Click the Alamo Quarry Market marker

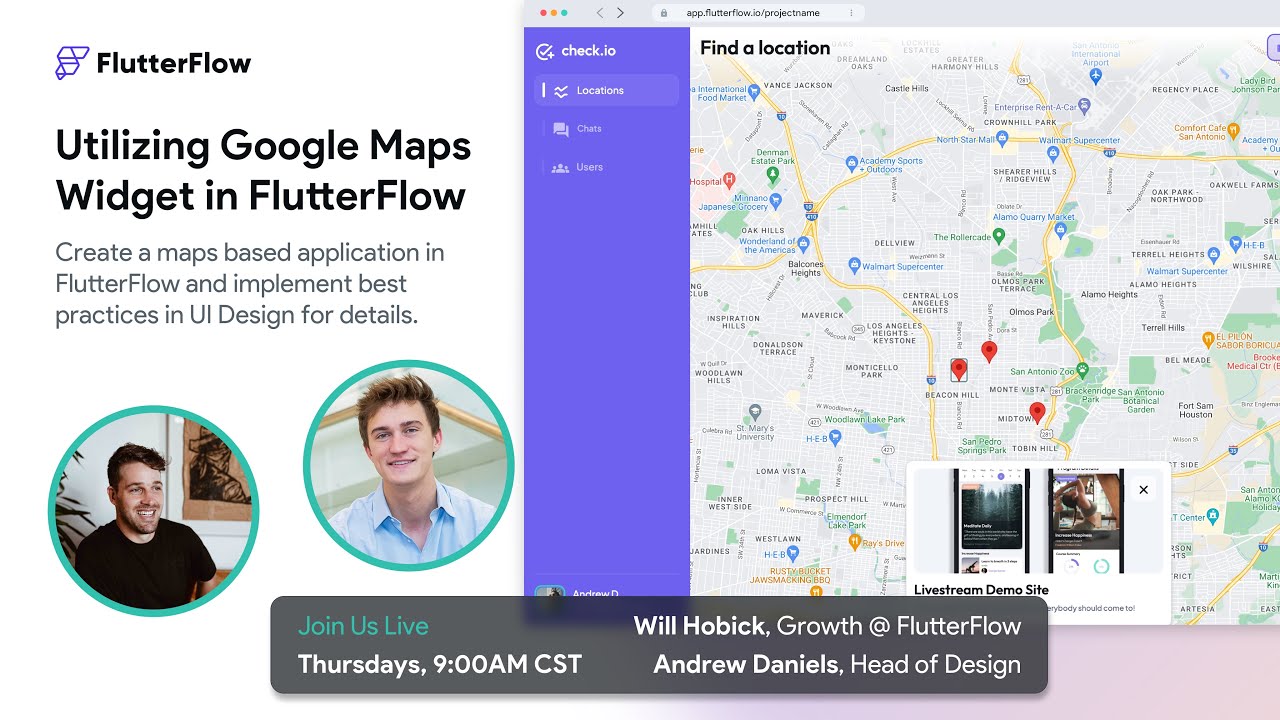coord(1061,230)
